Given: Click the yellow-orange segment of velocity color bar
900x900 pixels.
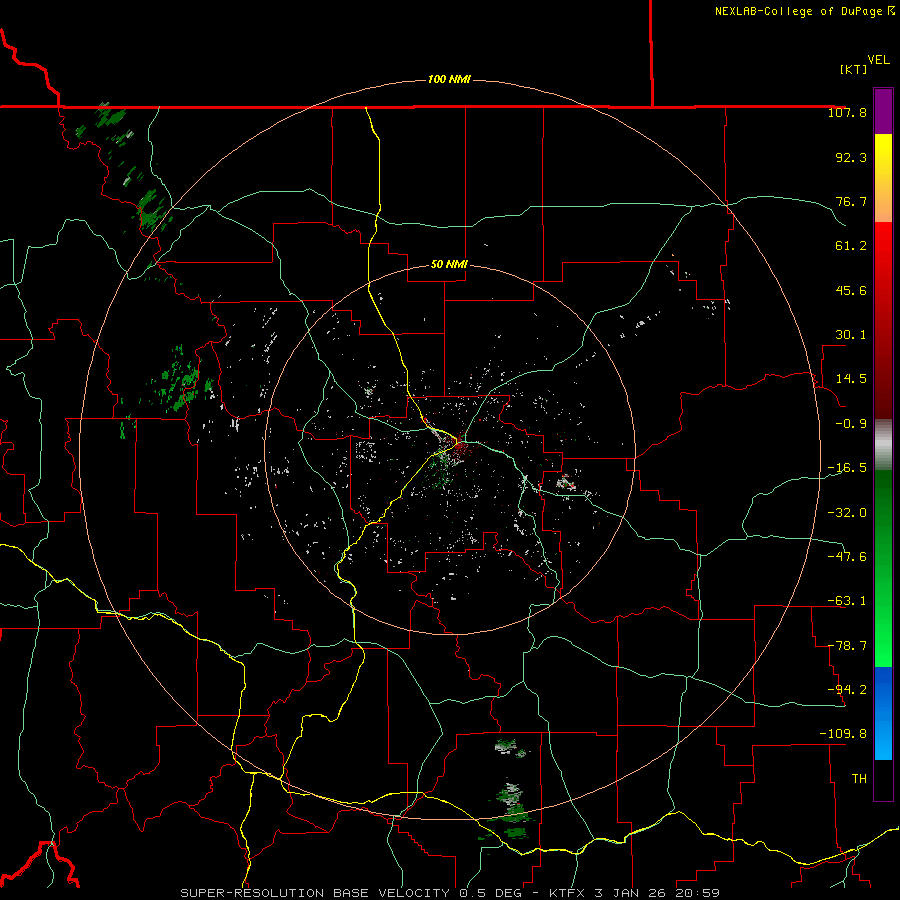Looking at the screenshot, I should pos(883,178).
